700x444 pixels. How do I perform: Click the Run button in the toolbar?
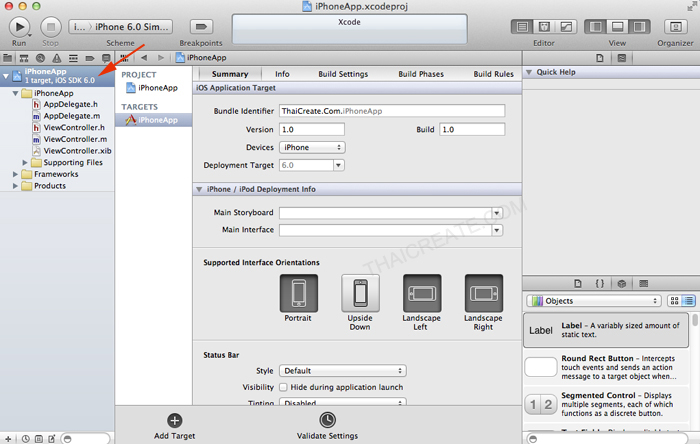19,26
